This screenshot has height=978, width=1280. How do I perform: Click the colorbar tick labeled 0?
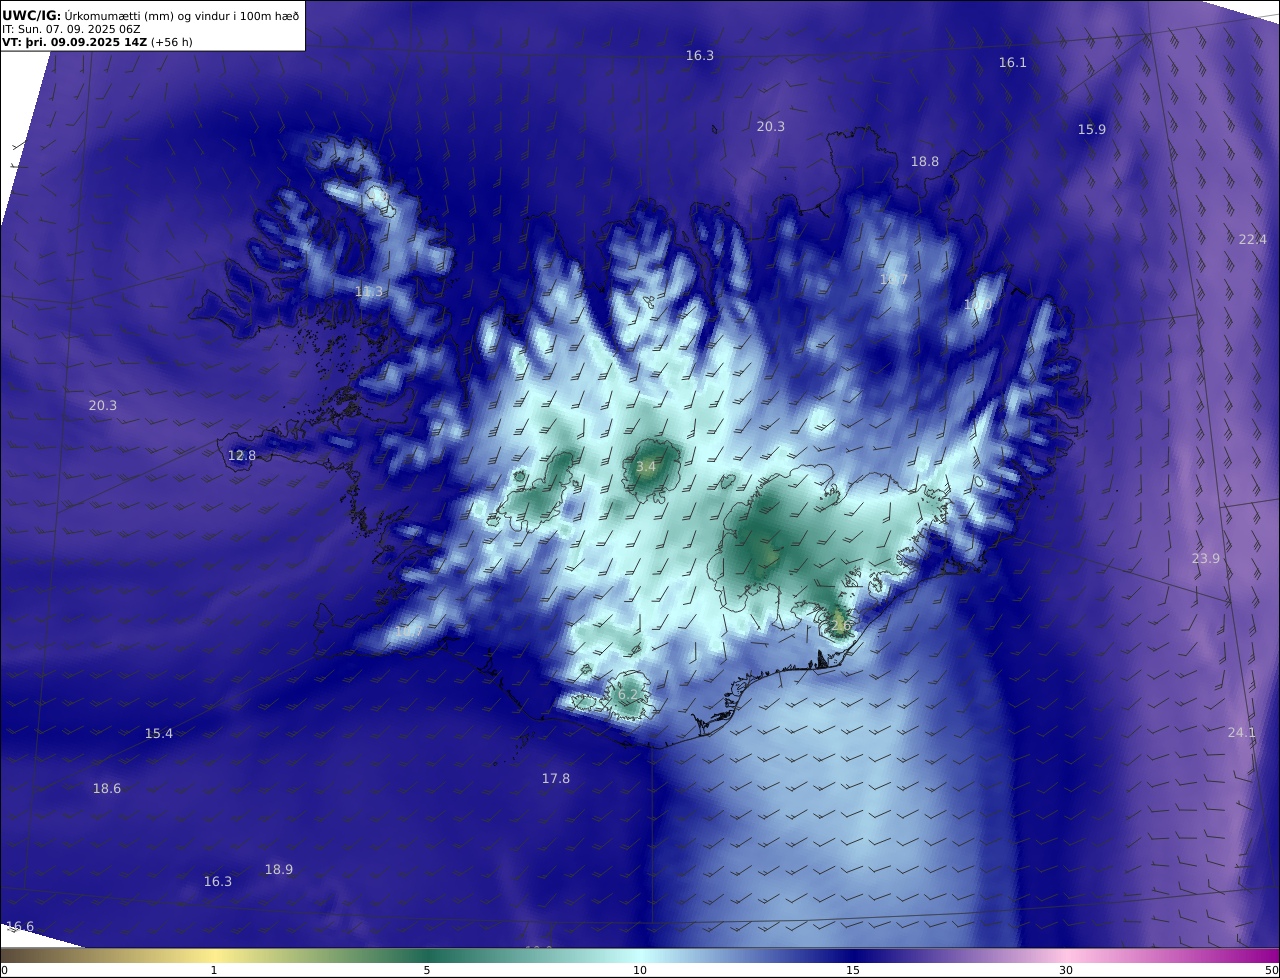tap(4, 970)
